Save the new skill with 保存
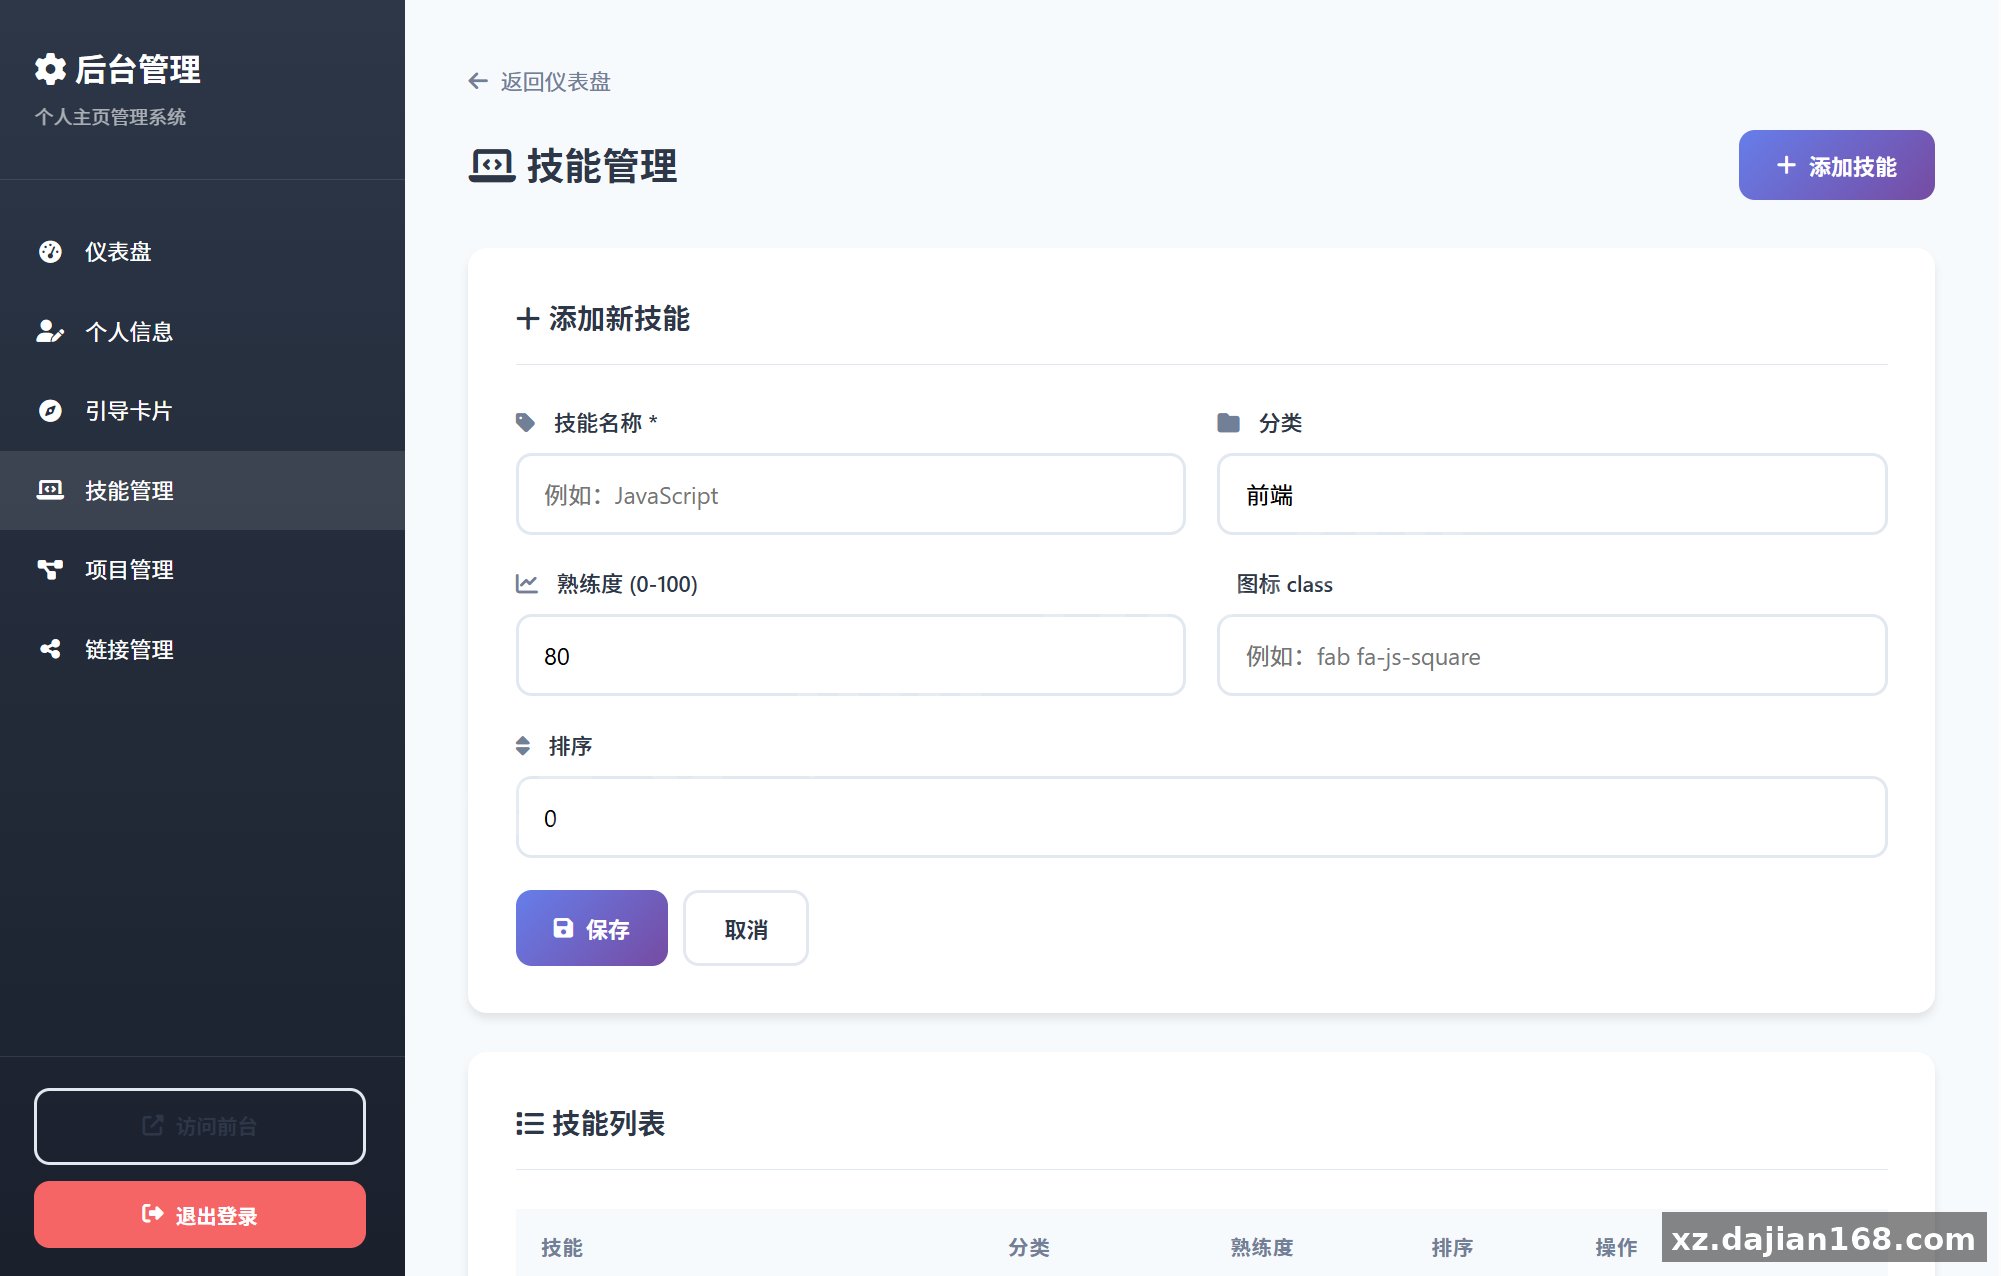This screenshot has width=2001, height=1276. click(x=592, y=928)
